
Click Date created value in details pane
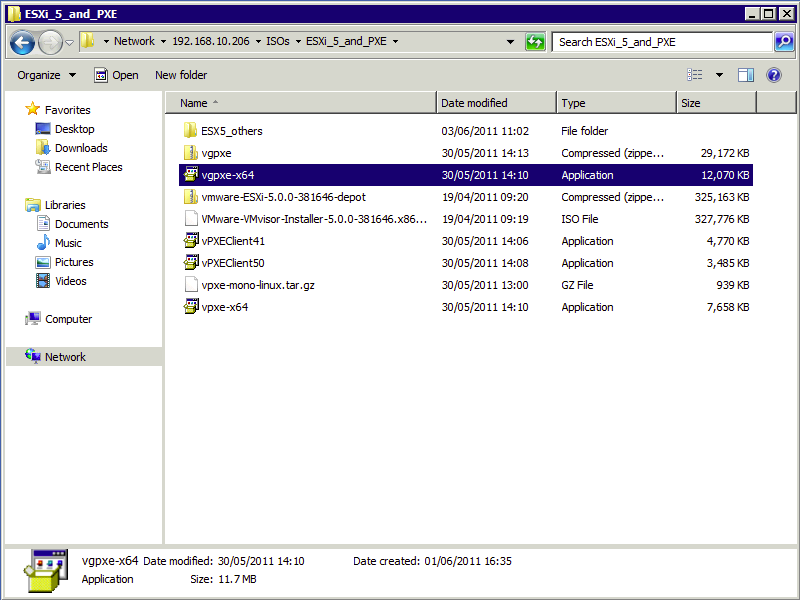pos(468,561)
